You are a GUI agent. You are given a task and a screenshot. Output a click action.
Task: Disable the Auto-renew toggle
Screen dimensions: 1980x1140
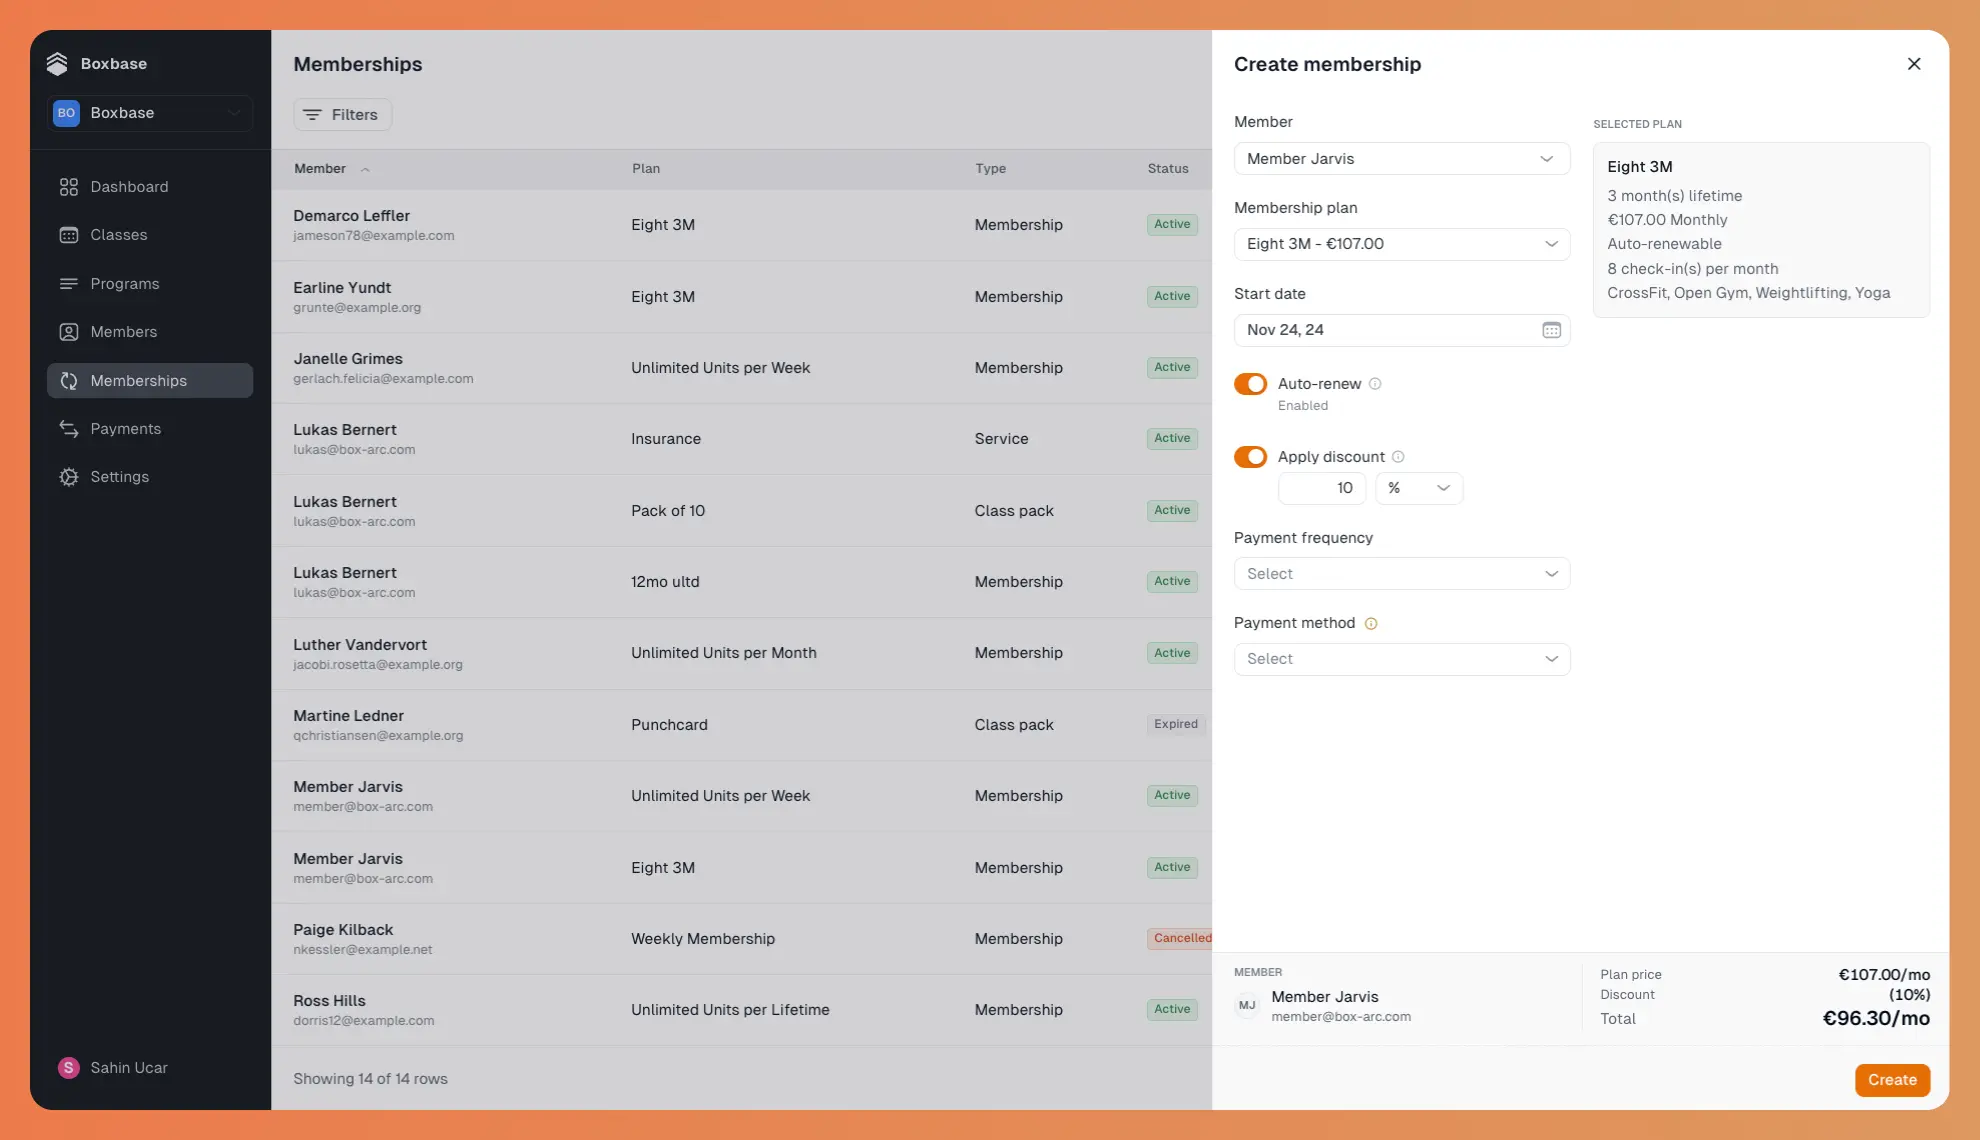pos(1250,384)
